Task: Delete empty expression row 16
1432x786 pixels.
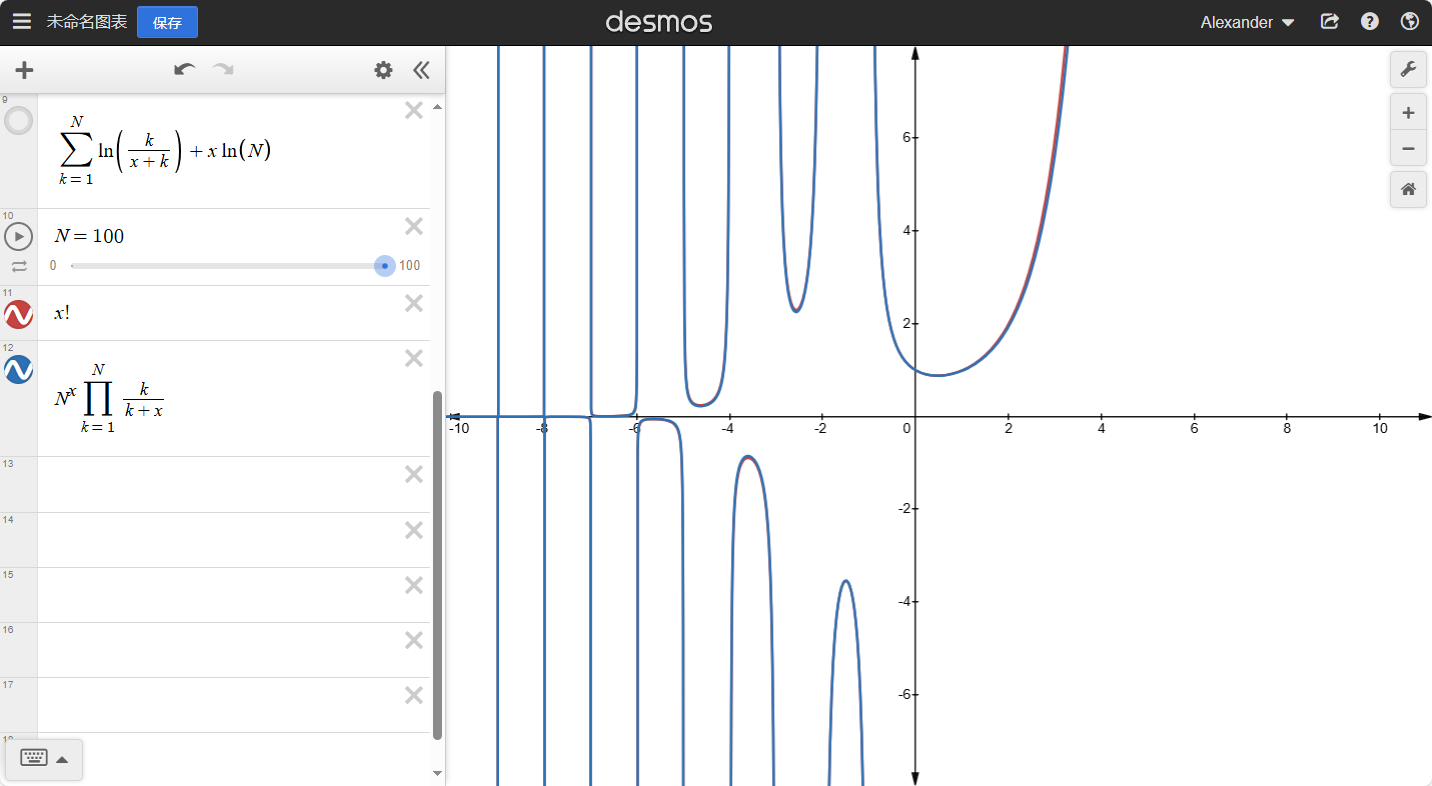Action: pos(414,640)
